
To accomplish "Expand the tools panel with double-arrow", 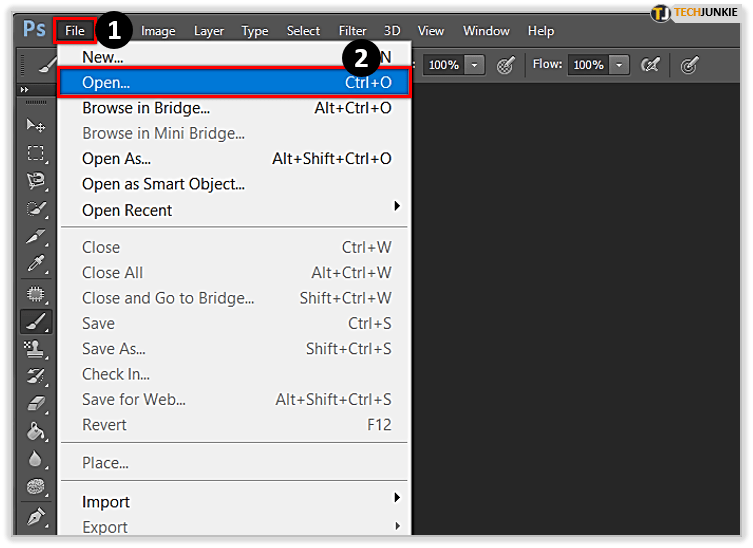I will click(25, 90).
